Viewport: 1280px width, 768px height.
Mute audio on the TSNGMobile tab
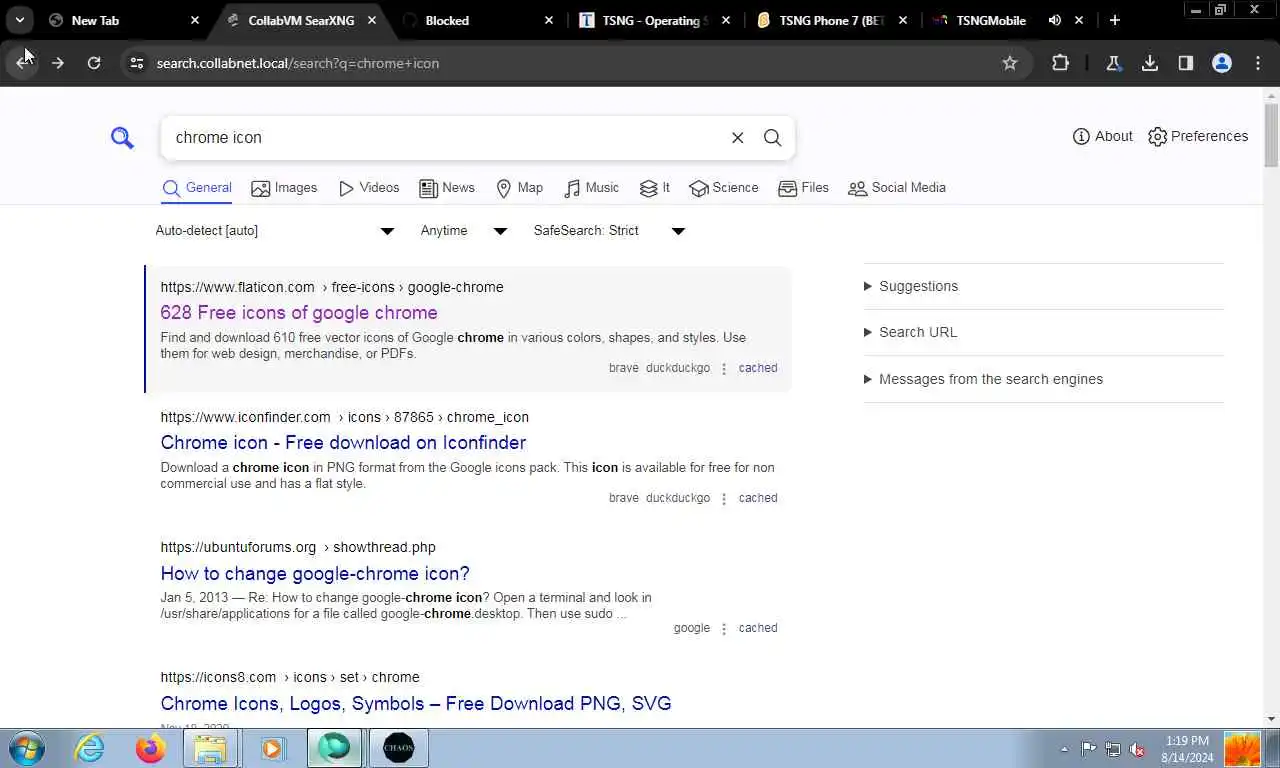click(1054, 20)
